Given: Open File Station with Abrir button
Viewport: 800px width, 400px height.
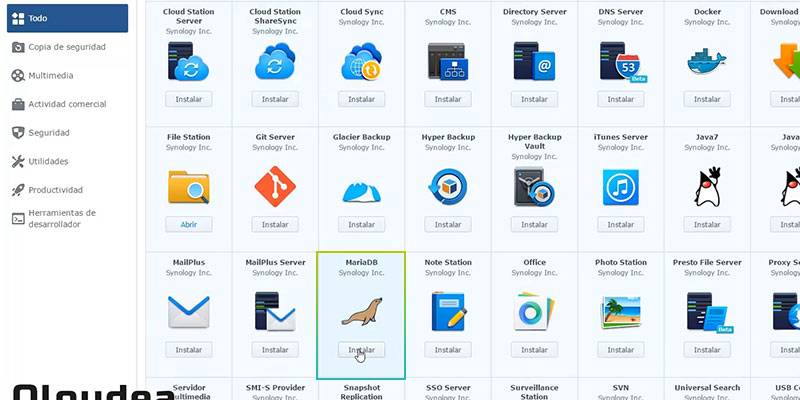Looking at the screenshot, I should click(188, 224).
